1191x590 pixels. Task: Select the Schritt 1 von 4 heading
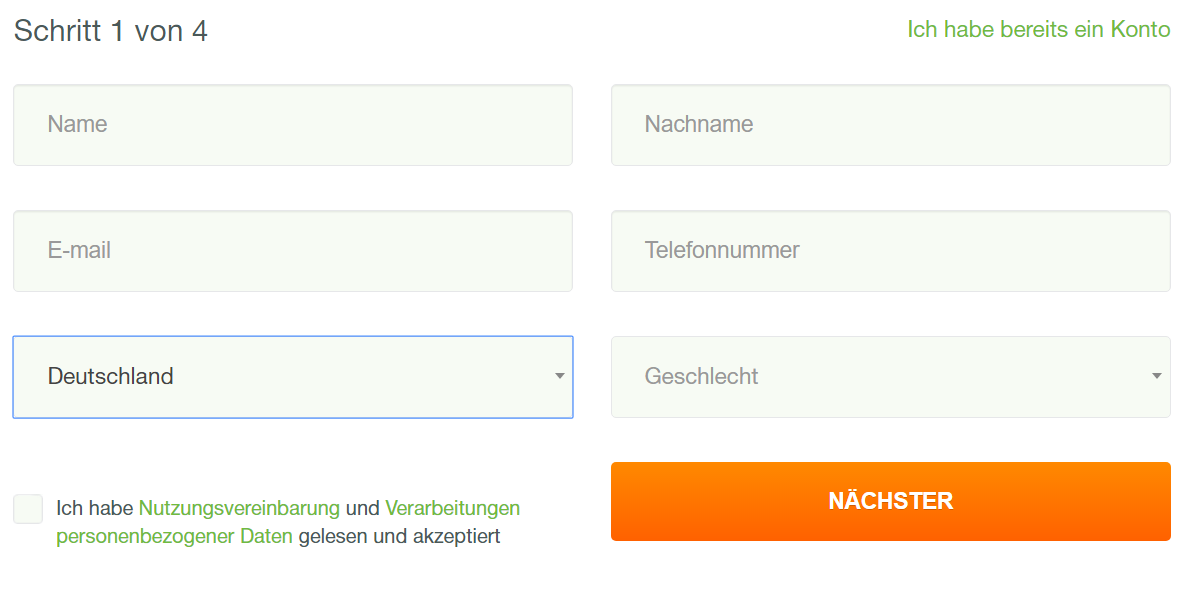tap(110, 30)
